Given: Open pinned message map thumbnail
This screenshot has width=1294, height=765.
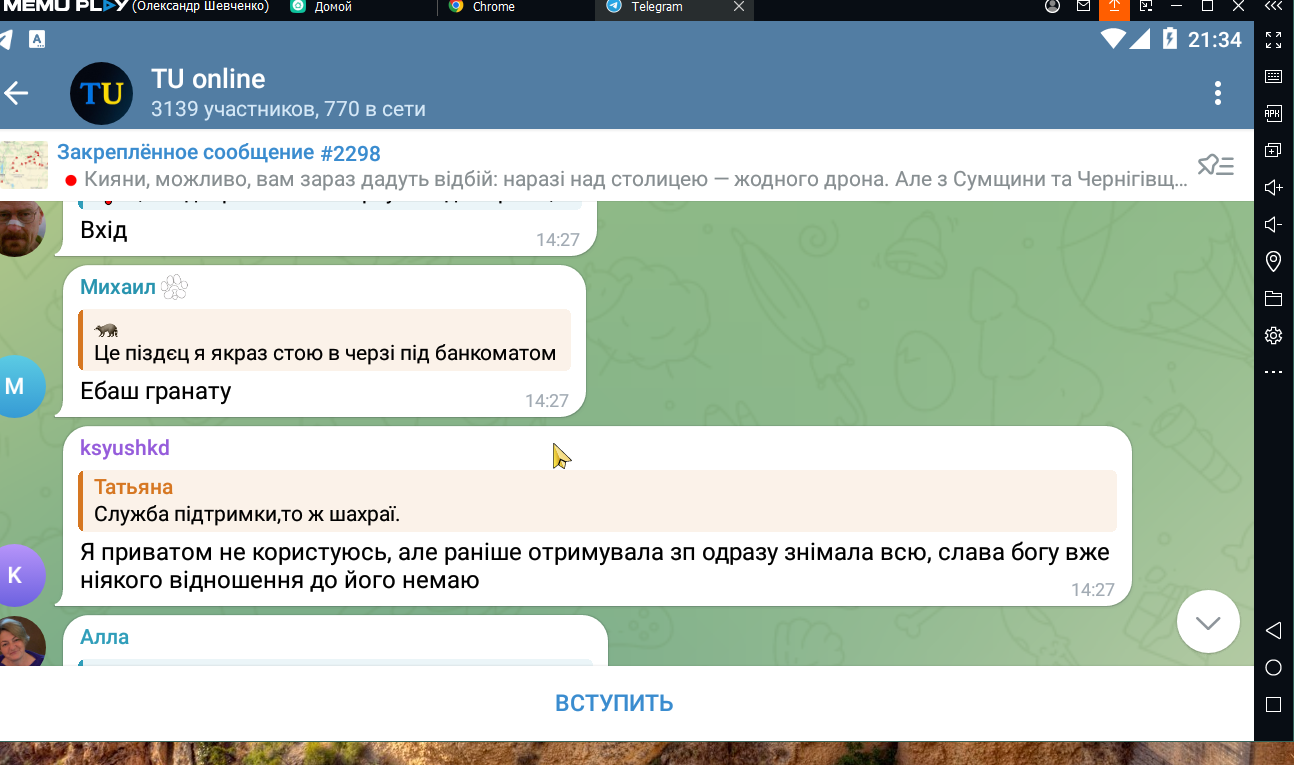Looking at the screenshot, I should coord(24,165).
